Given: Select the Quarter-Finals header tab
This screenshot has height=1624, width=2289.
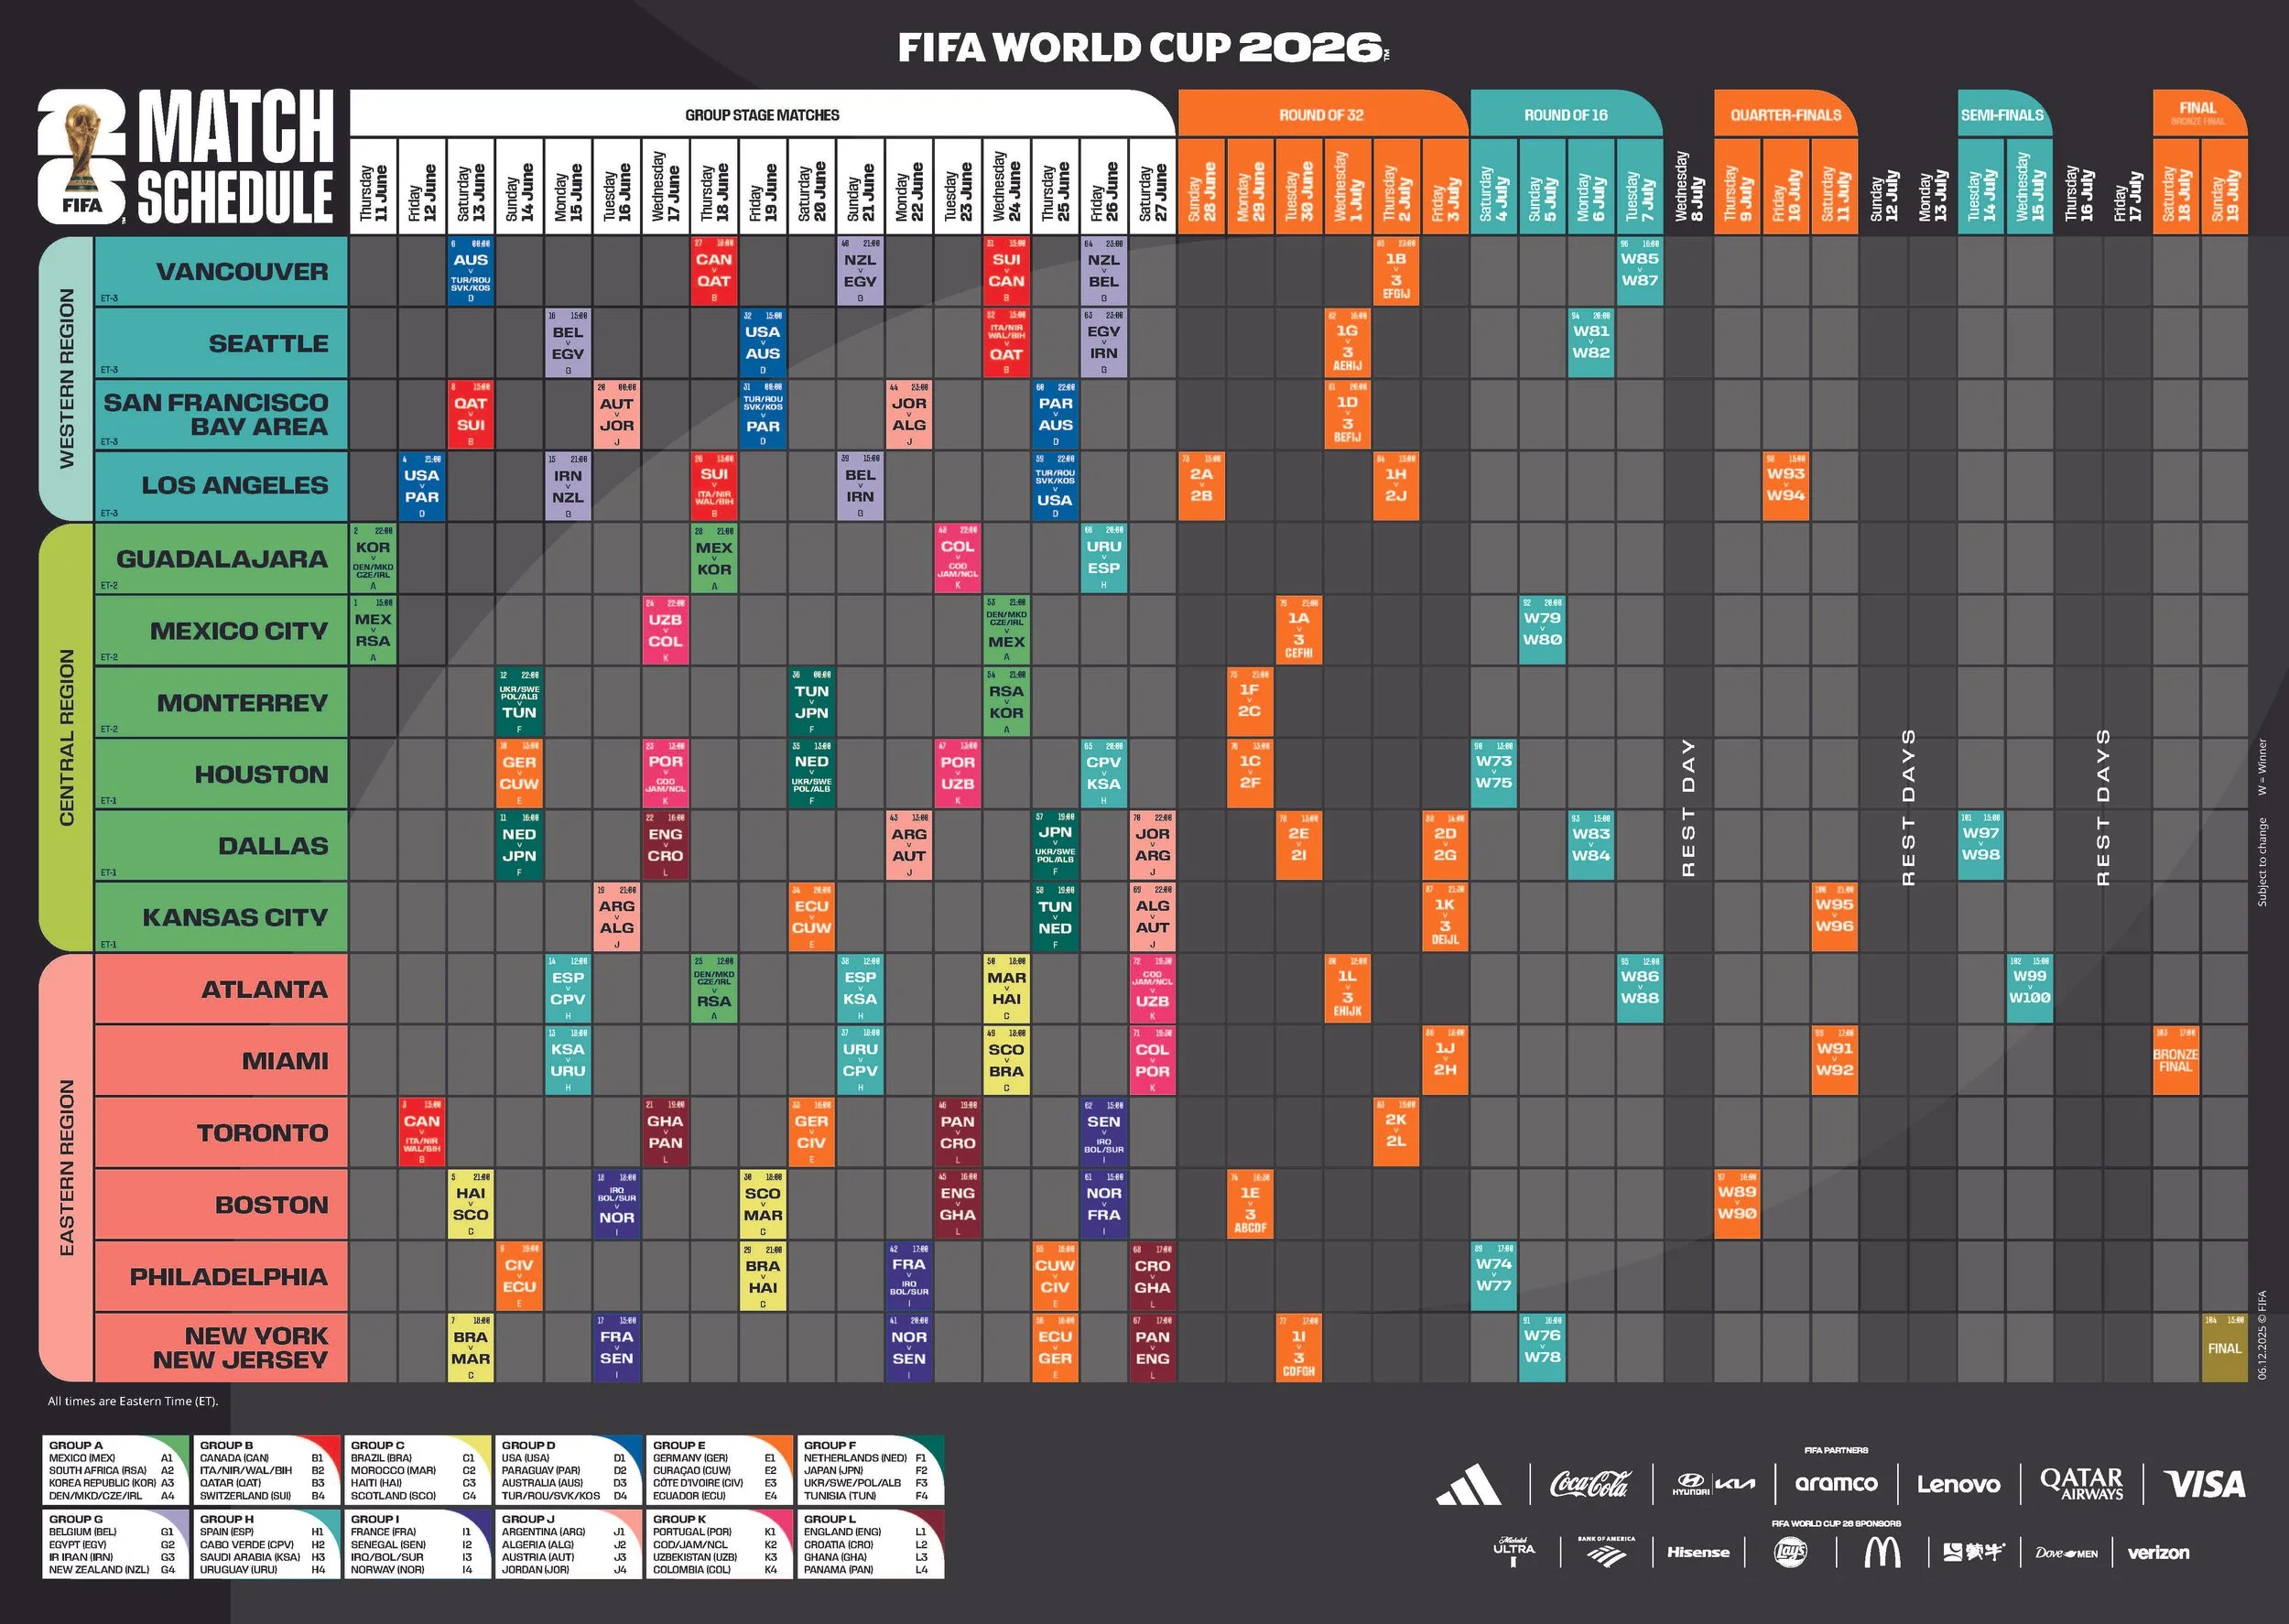Looking at the screenshot, I should [1785, 115].
